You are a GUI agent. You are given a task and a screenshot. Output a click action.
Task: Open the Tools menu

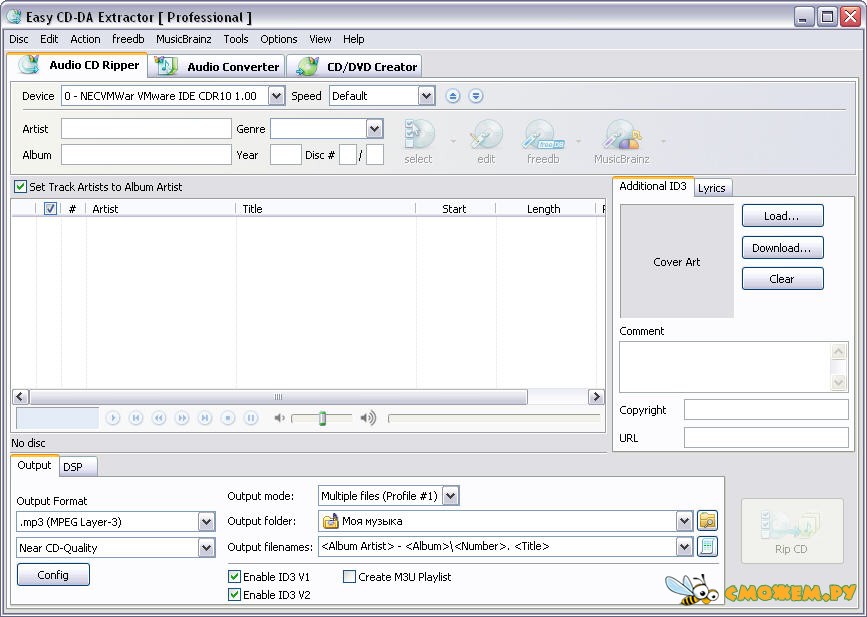point(236,39)
